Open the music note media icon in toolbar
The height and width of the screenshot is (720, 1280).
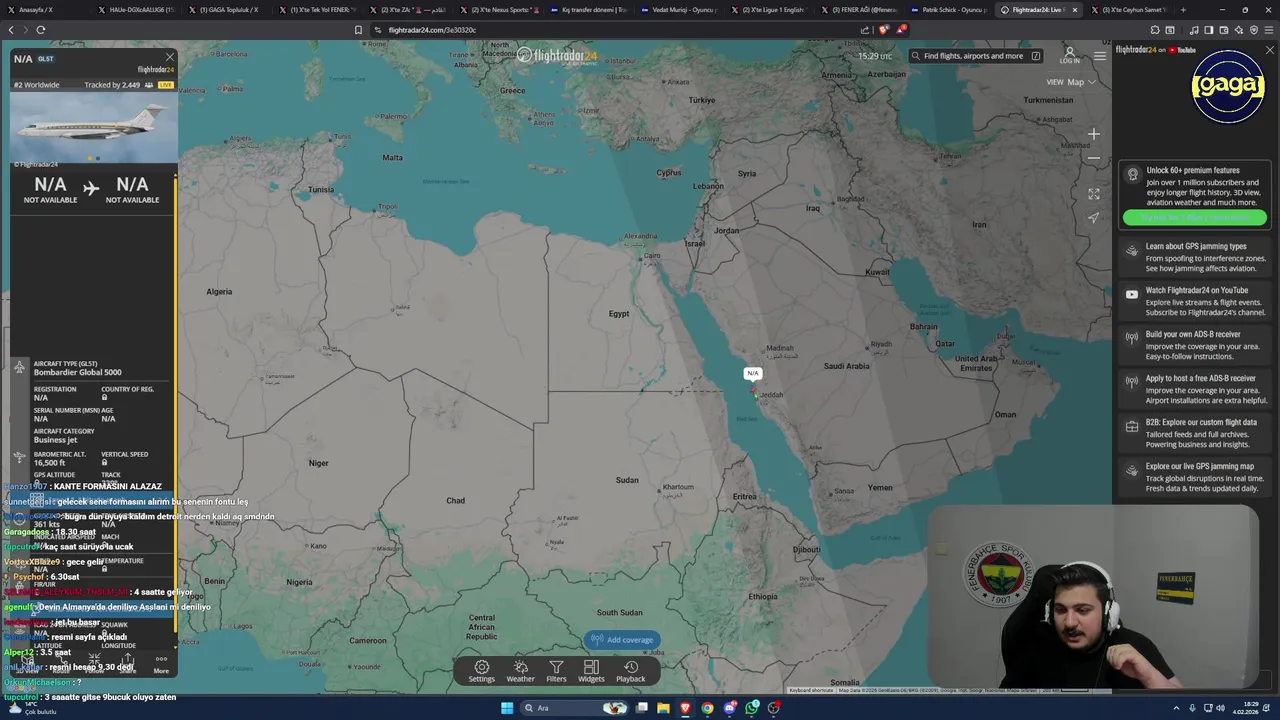pos(1194,30)
